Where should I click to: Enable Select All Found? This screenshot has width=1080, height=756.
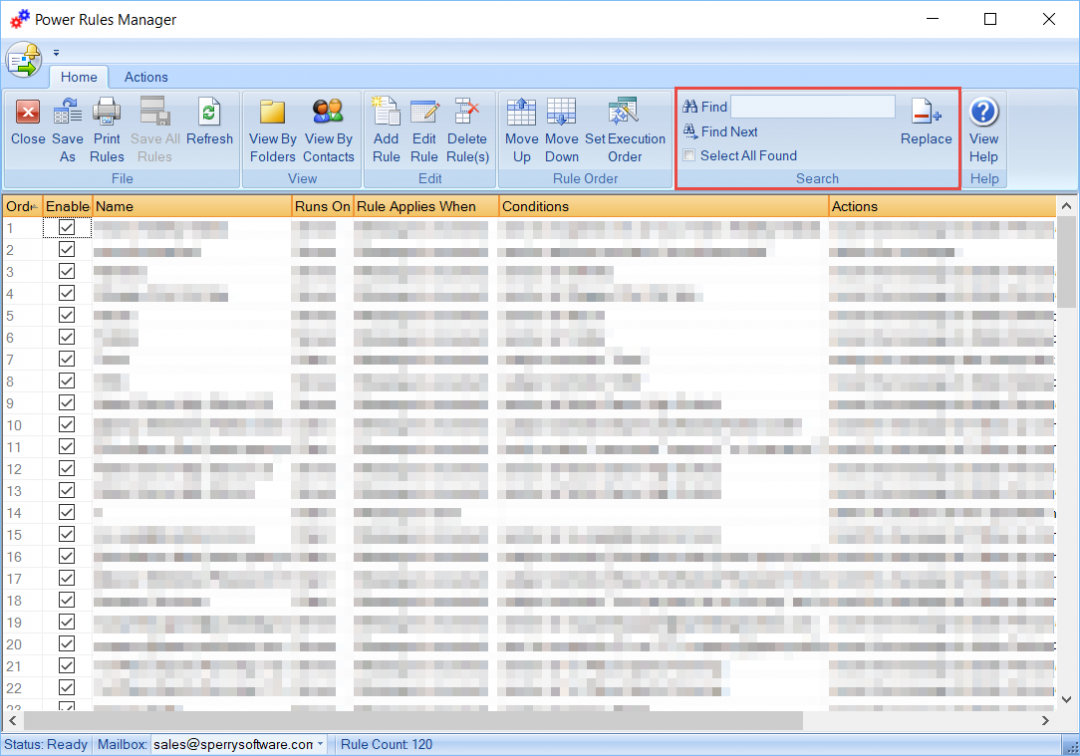(689, 155)
